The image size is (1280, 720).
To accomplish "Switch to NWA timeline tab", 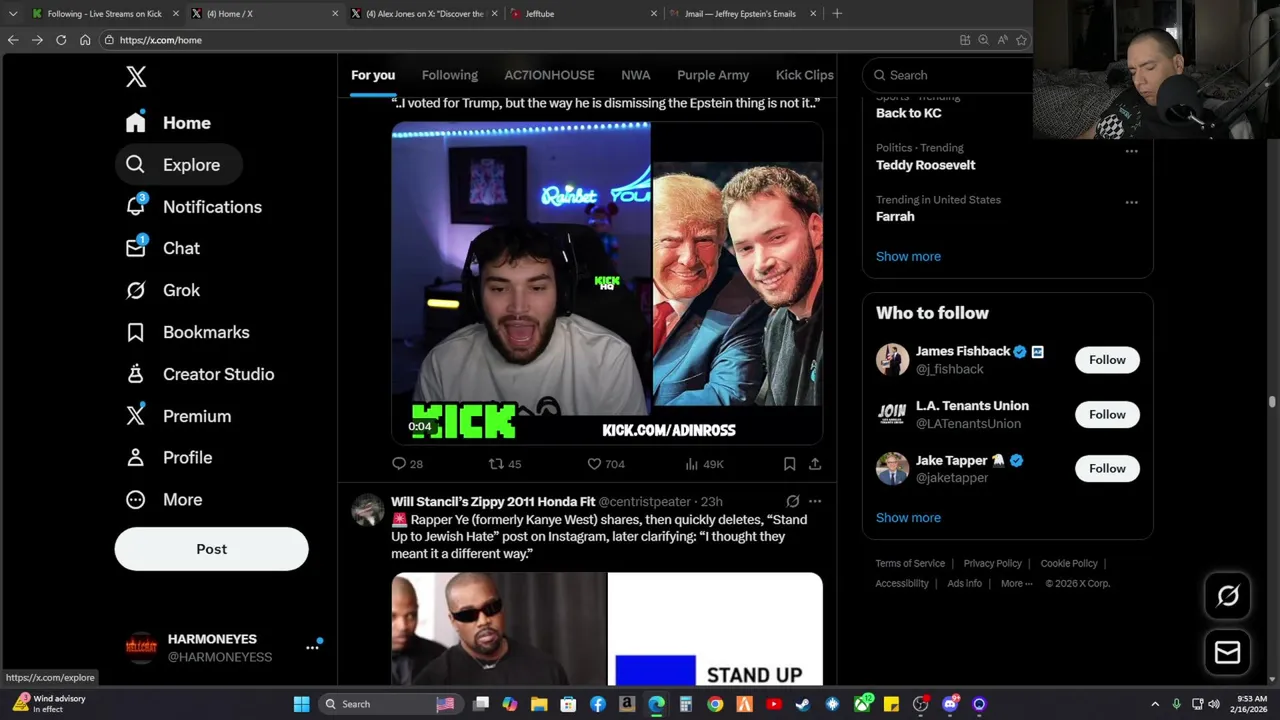I will coord(636,75).
